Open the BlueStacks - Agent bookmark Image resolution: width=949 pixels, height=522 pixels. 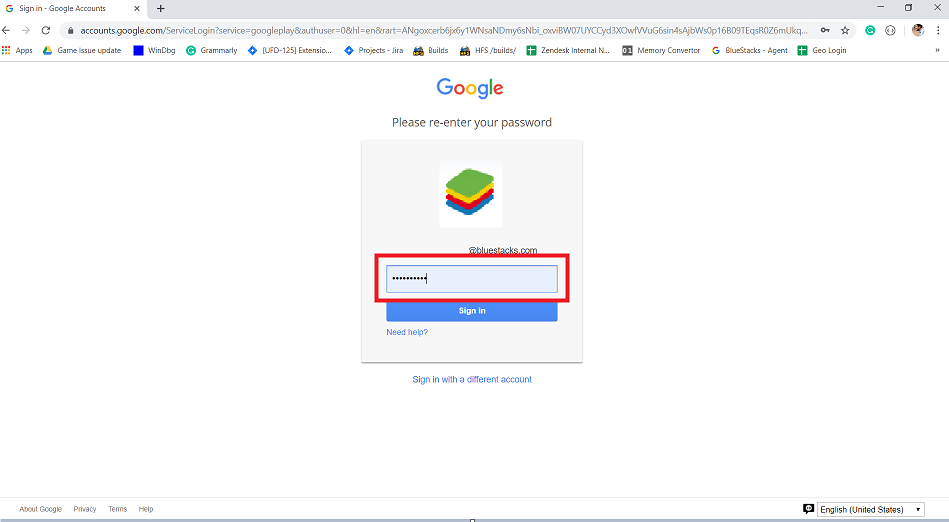(x=750, y=50)
